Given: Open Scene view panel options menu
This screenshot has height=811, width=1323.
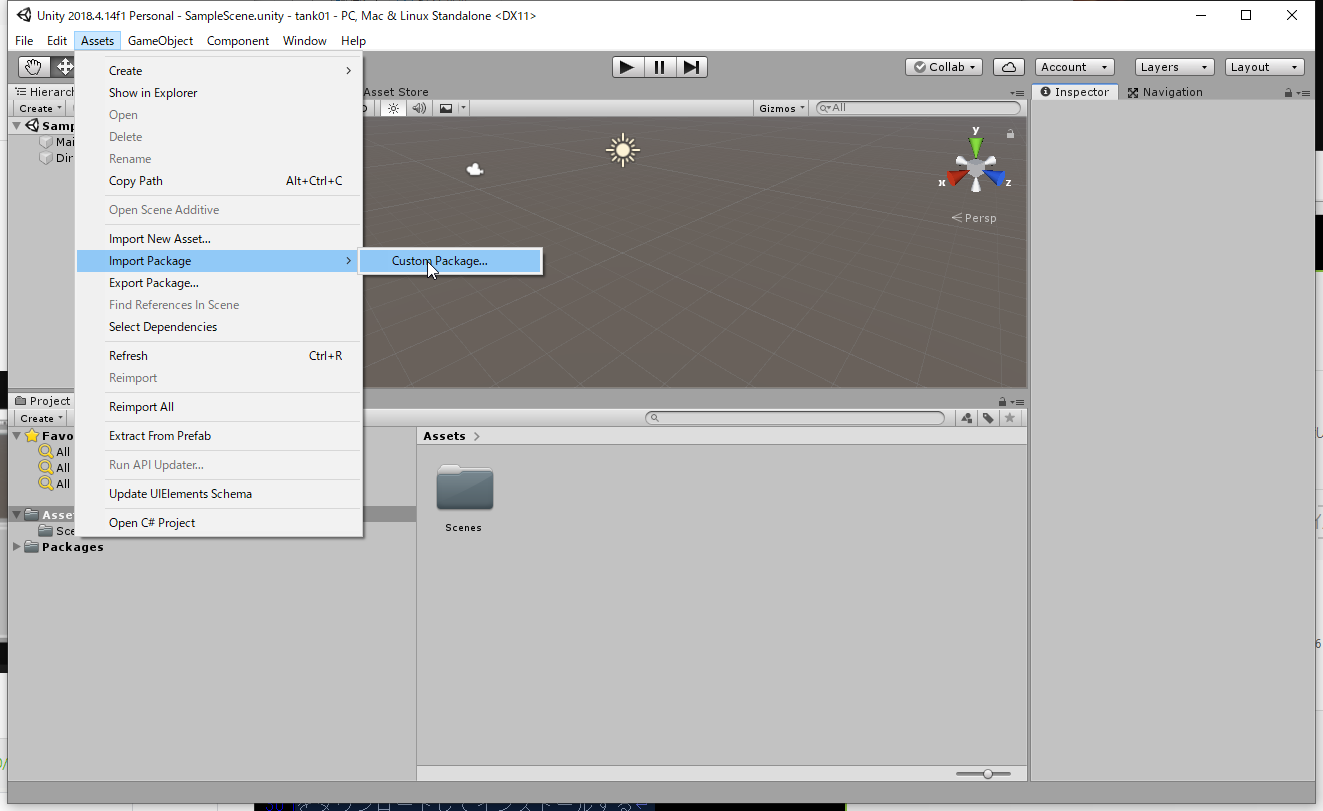Looking at the screenshot, I should [x=1019, y=93].
